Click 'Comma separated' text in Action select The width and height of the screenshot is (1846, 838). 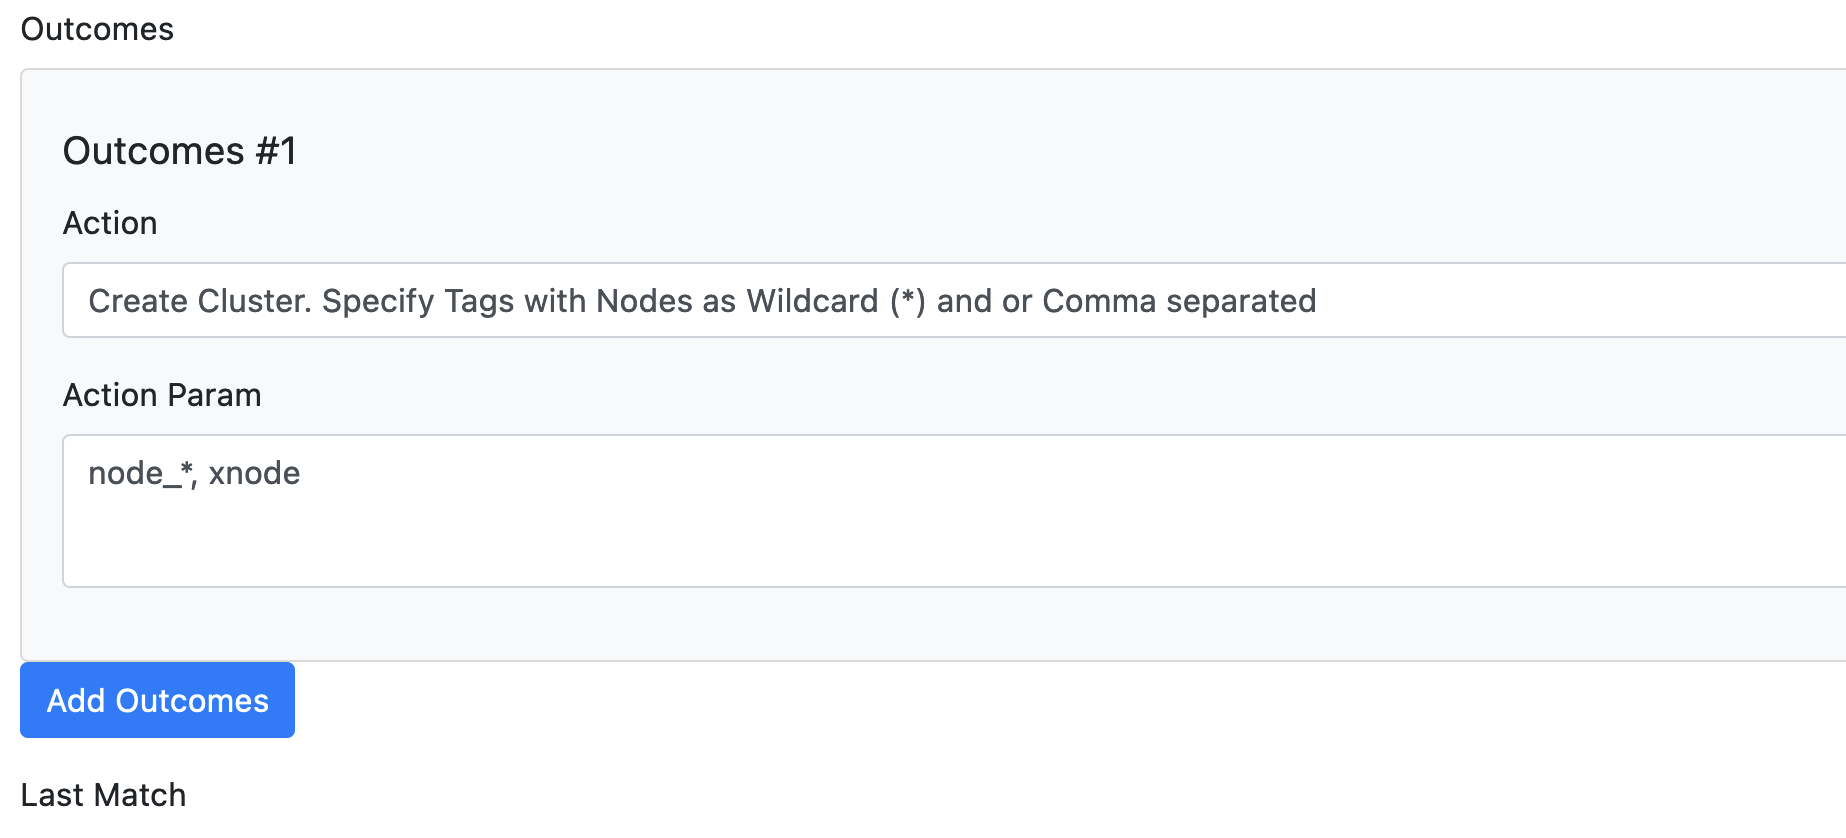[1179, 301]
